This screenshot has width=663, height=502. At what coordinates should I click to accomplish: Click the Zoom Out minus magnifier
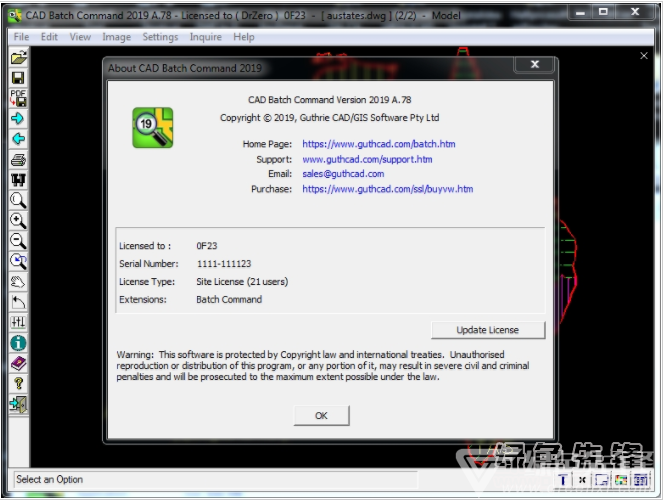tap(18, 241)
